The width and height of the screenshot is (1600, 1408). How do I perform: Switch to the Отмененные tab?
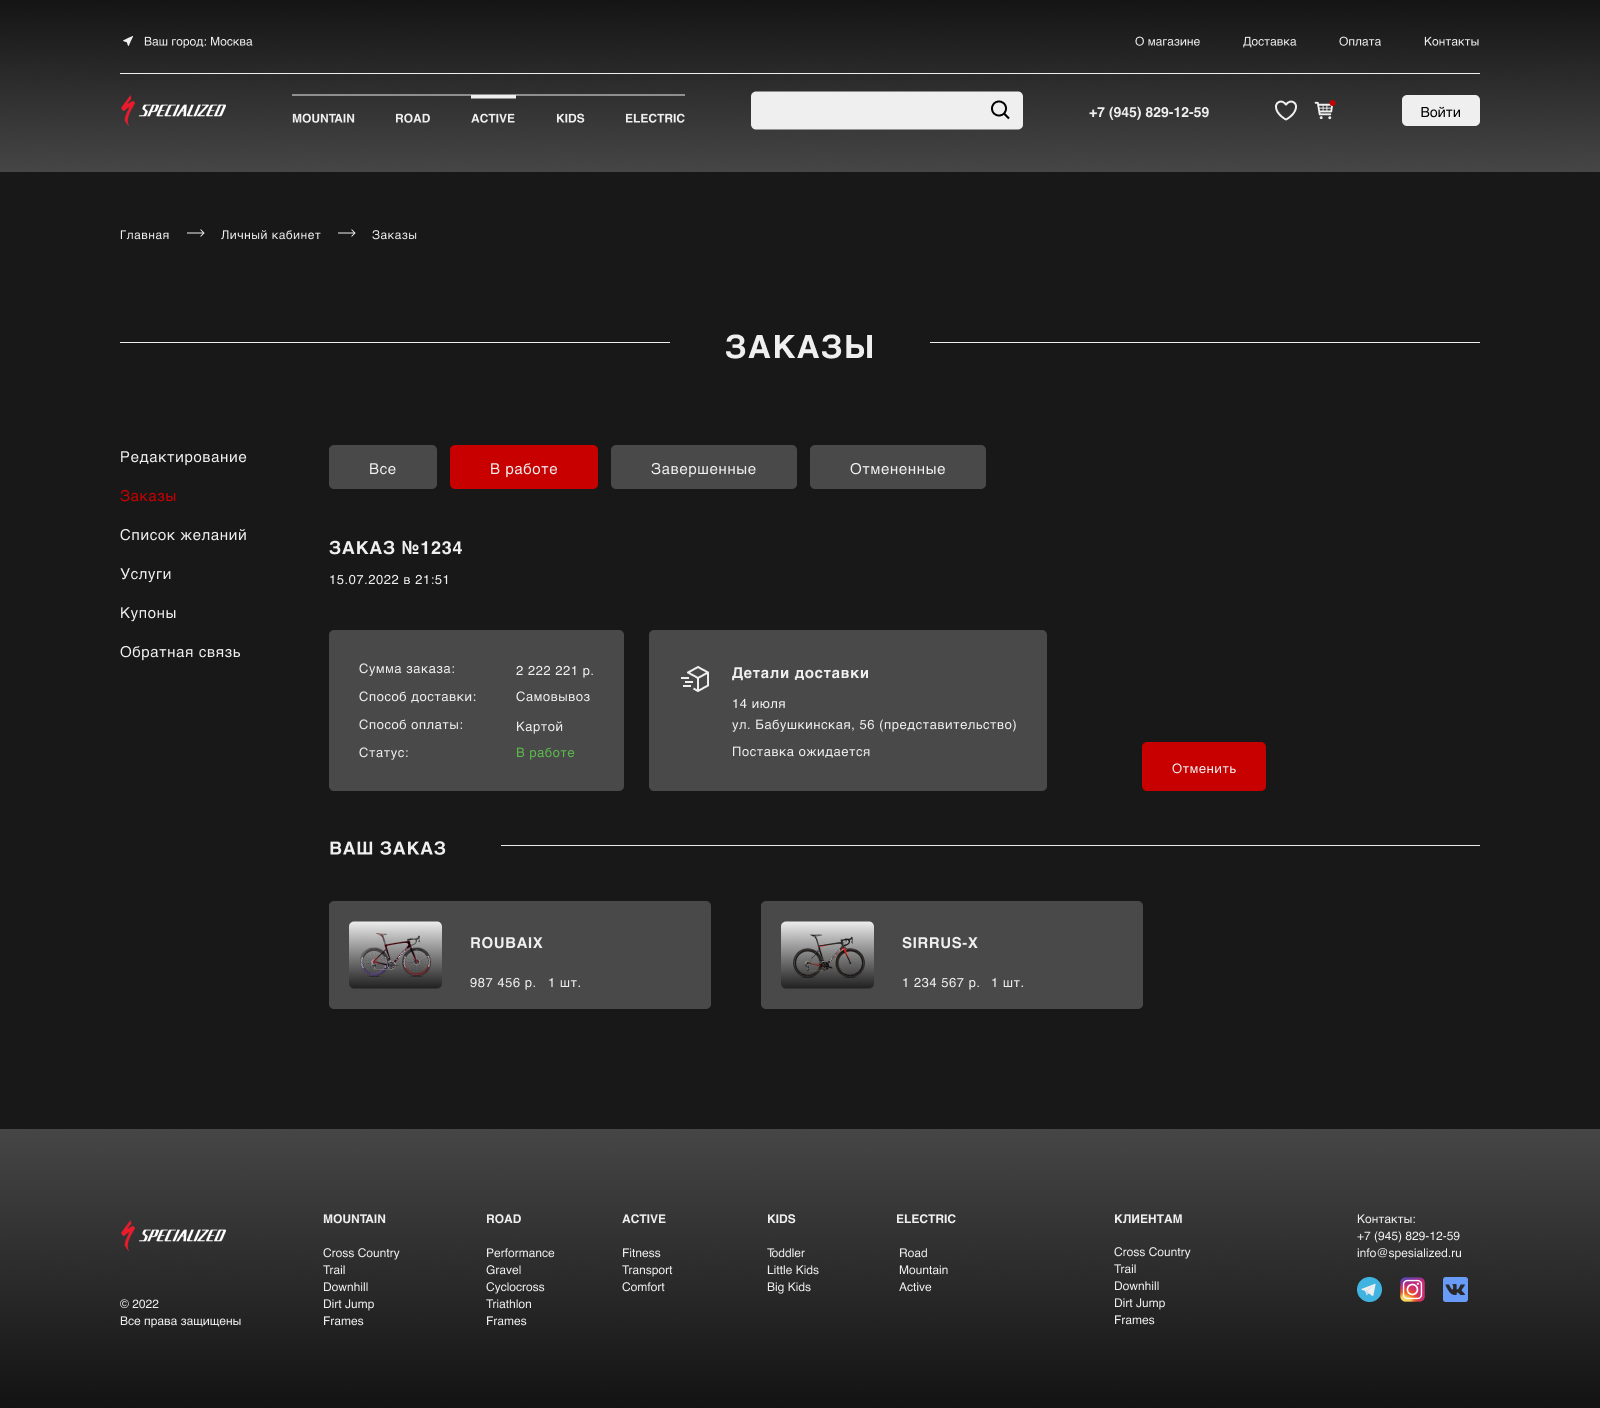point(898,467)
